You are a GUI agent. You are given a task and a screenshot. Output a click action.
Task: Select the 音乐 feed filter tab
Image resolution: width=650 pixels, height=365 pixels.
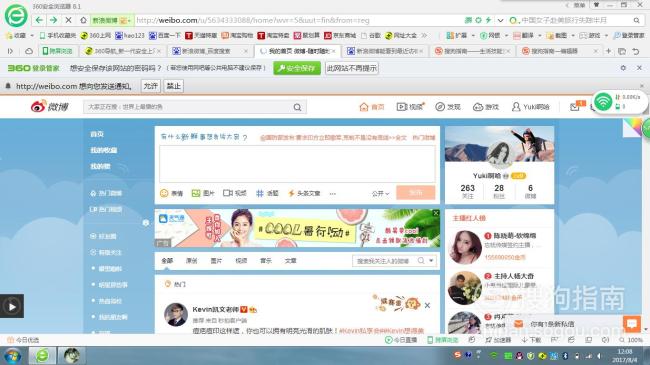click(266, 261)
